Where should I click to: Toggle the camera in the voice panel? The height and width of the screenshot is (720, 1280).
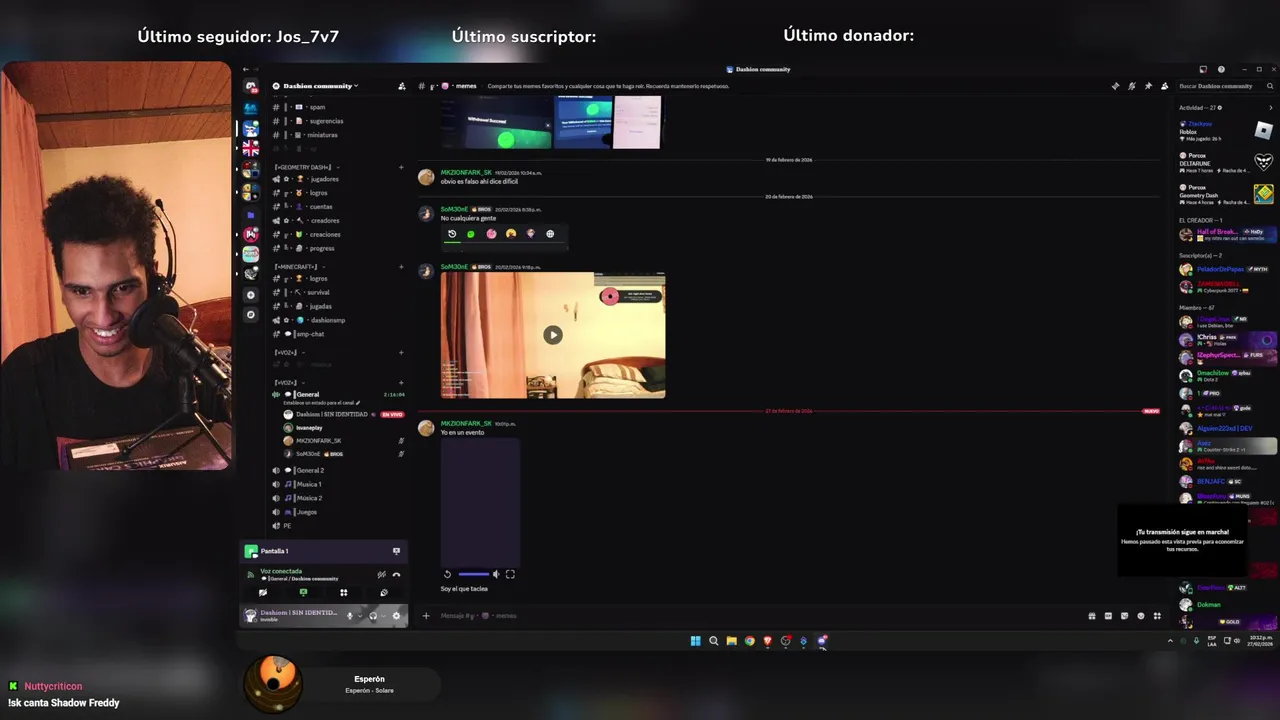click(x=263, y=592)
